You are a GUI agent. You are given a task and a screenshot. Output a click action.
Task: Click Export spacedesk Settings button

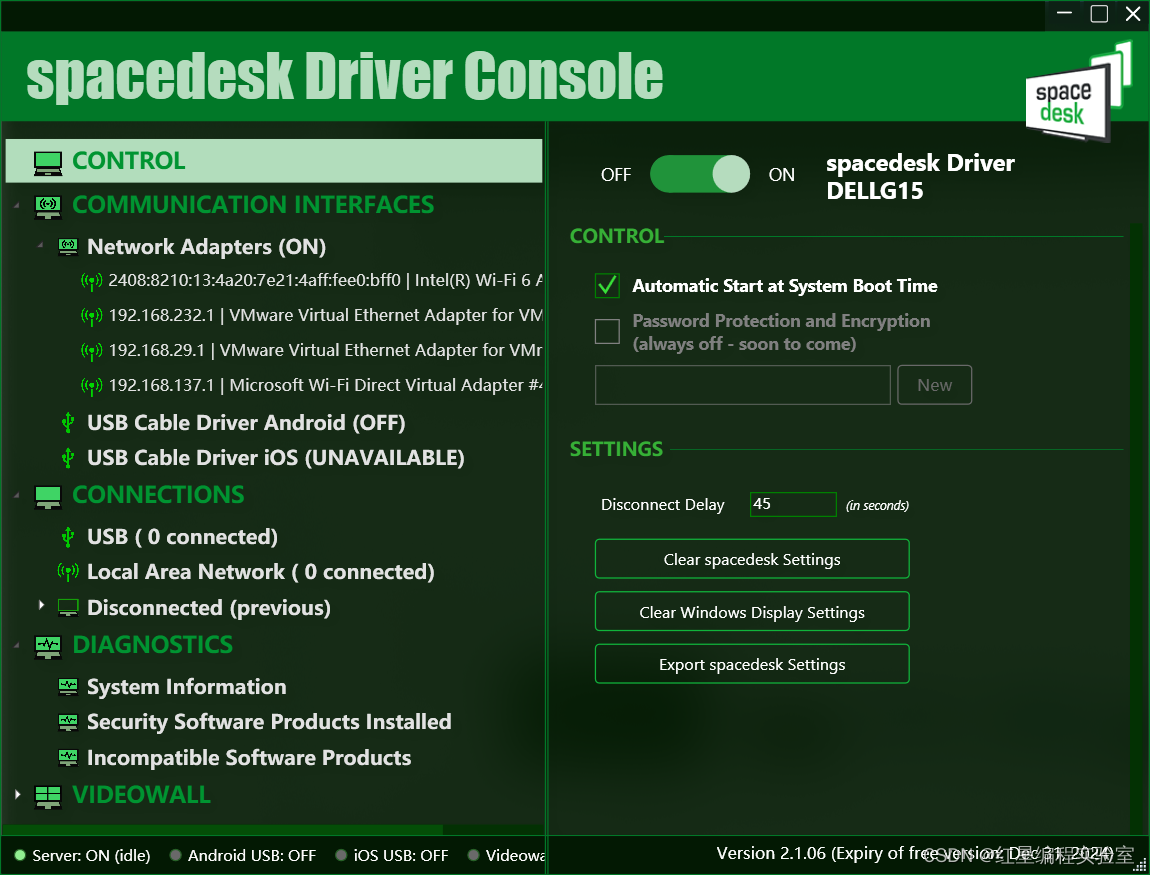pos(752,664)
